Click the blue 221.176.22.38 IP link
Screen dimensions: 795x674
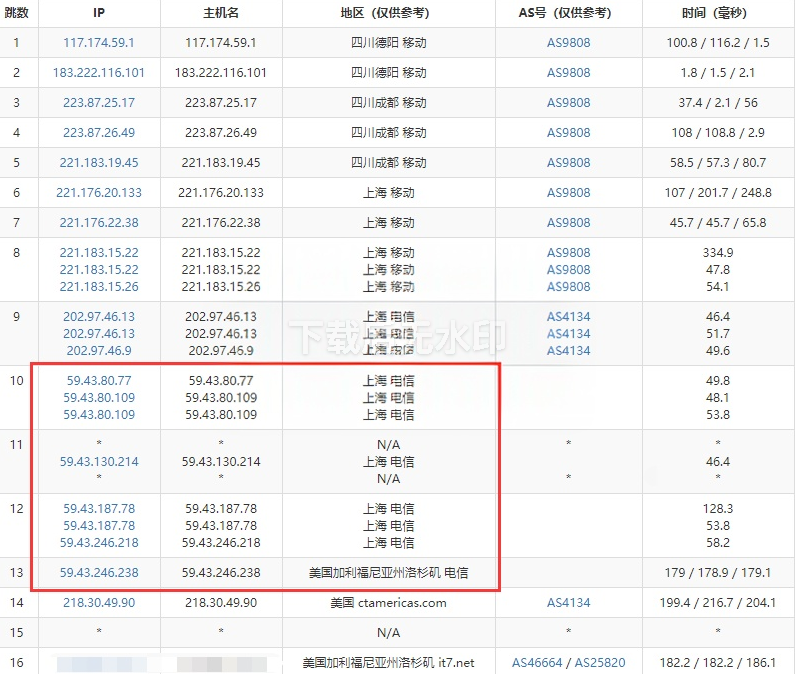(x=98, y=223)
